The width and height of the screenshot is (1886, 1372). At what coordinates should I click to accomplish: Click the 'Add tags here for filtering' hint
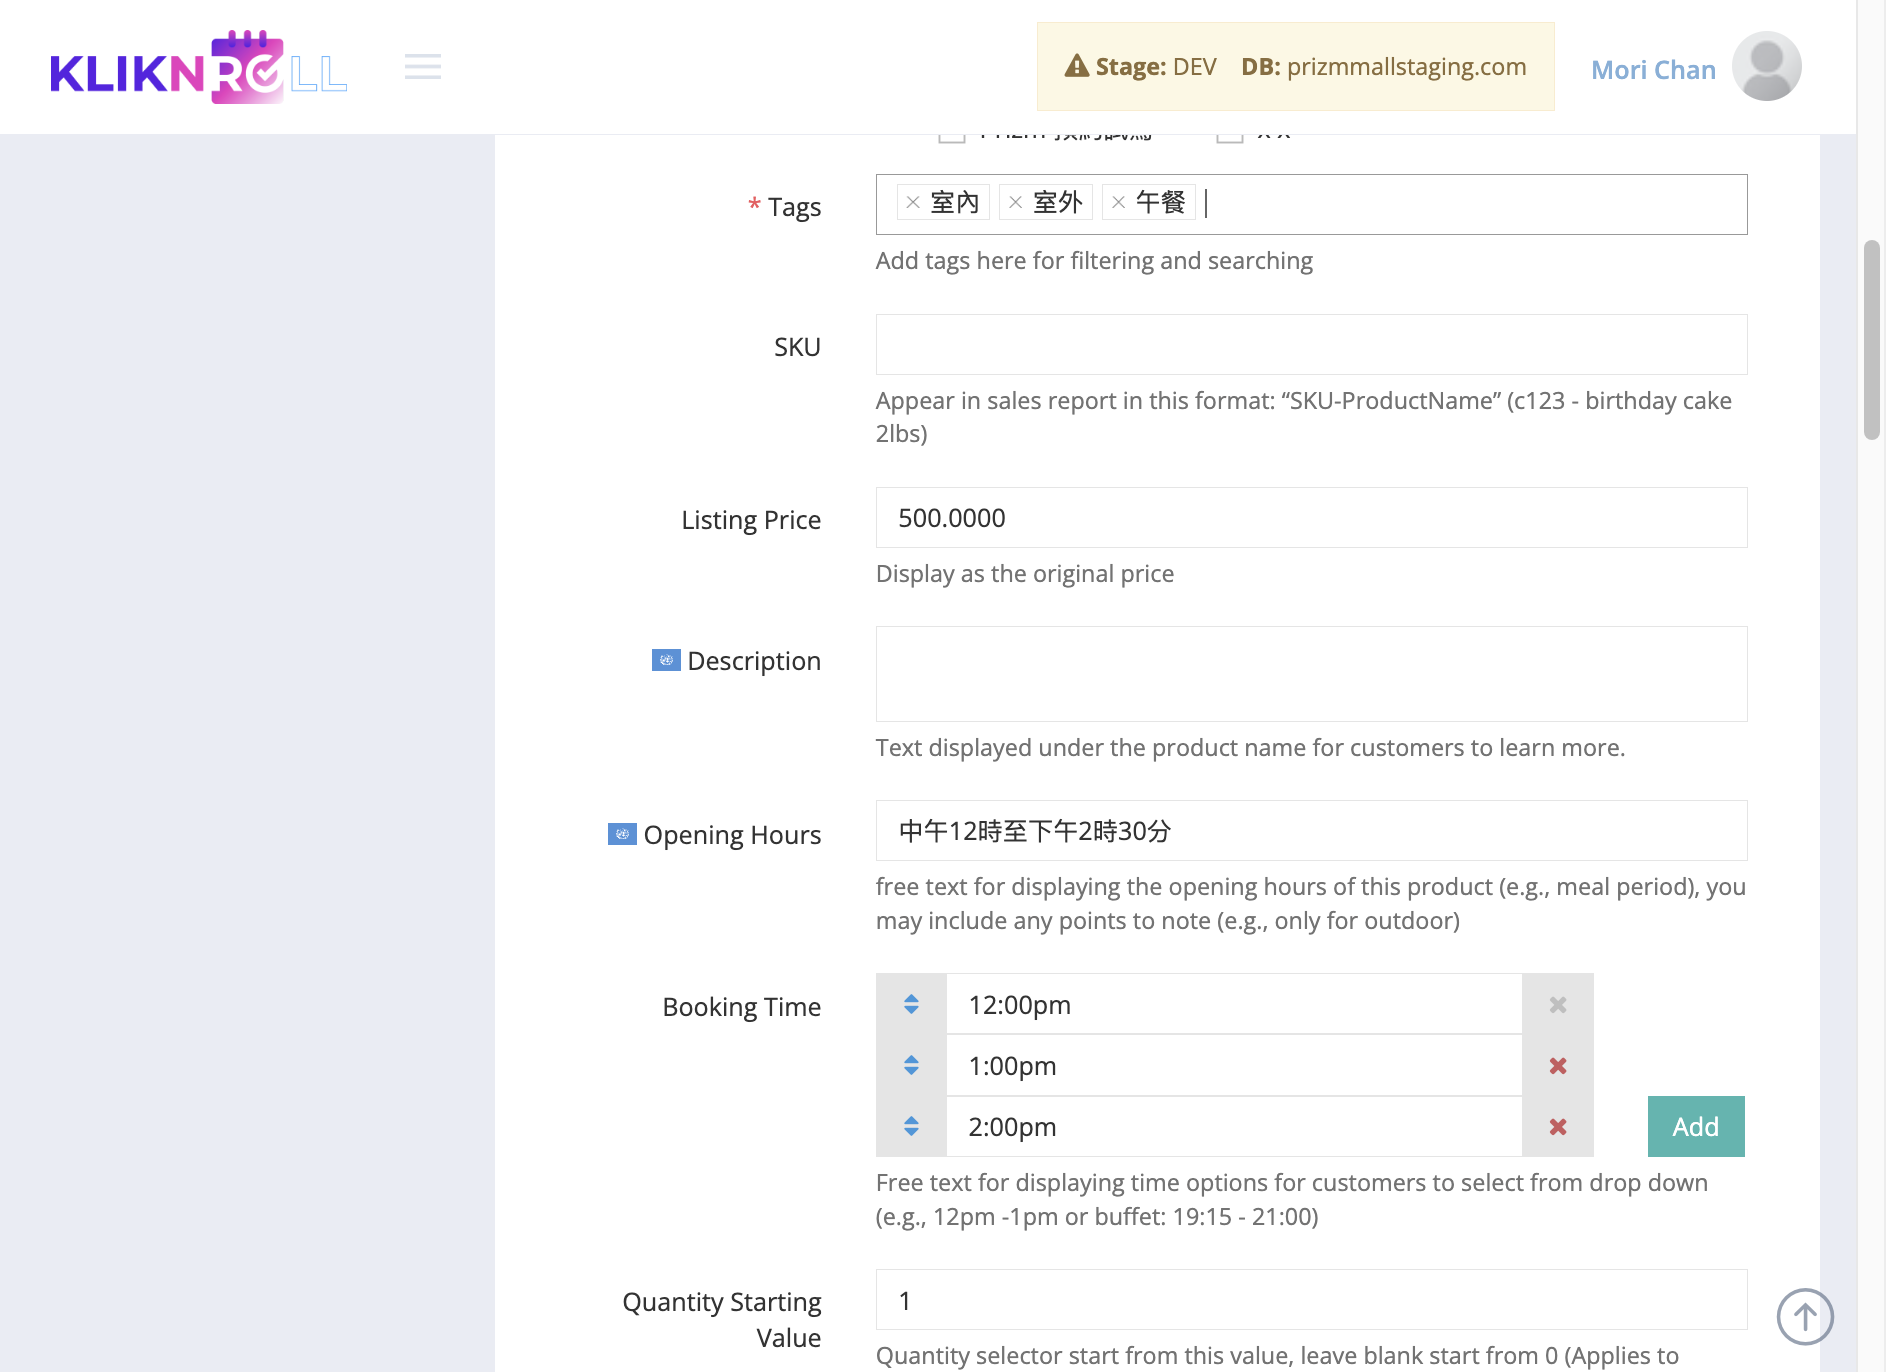[x=1094, y=261]
